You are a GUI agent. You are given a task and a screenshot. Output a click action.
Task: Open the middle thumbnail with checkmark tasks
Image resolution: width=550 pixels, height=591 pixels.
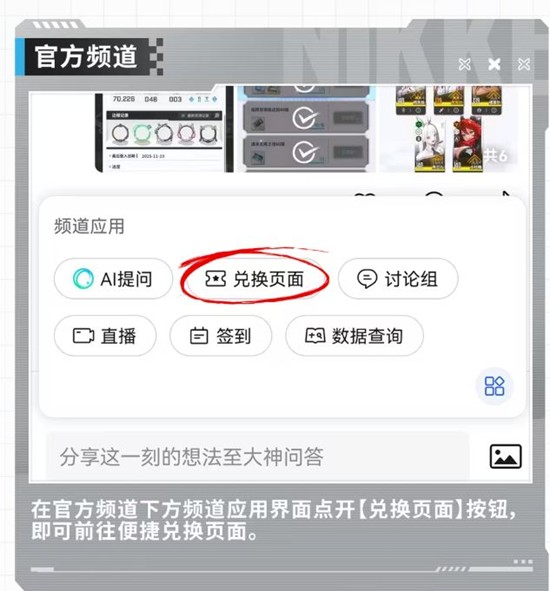click(x=306, y=129)
